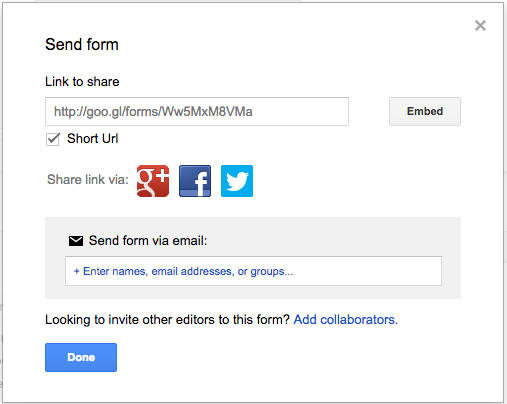
Task: Share the form link via Google+
Action: point(153,181)
